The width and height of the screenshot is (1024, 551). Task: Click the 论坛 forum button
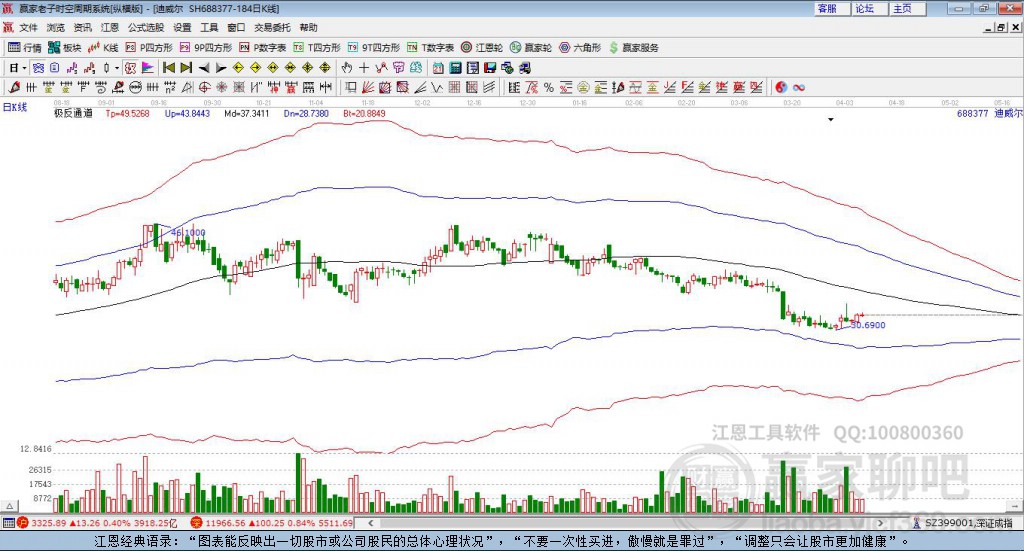pyautogui.click(x=869, y=8)
